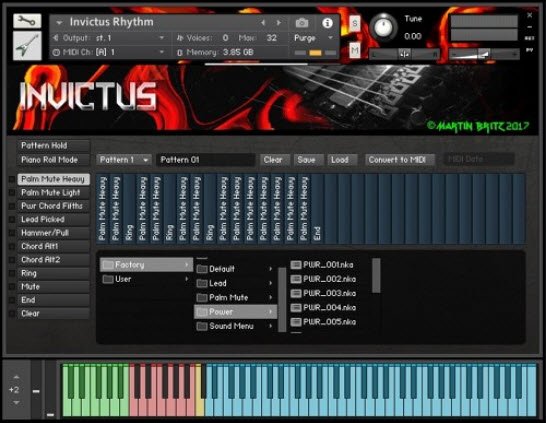Raise keyboard octave with up arrow

click(x=16, y=377)
